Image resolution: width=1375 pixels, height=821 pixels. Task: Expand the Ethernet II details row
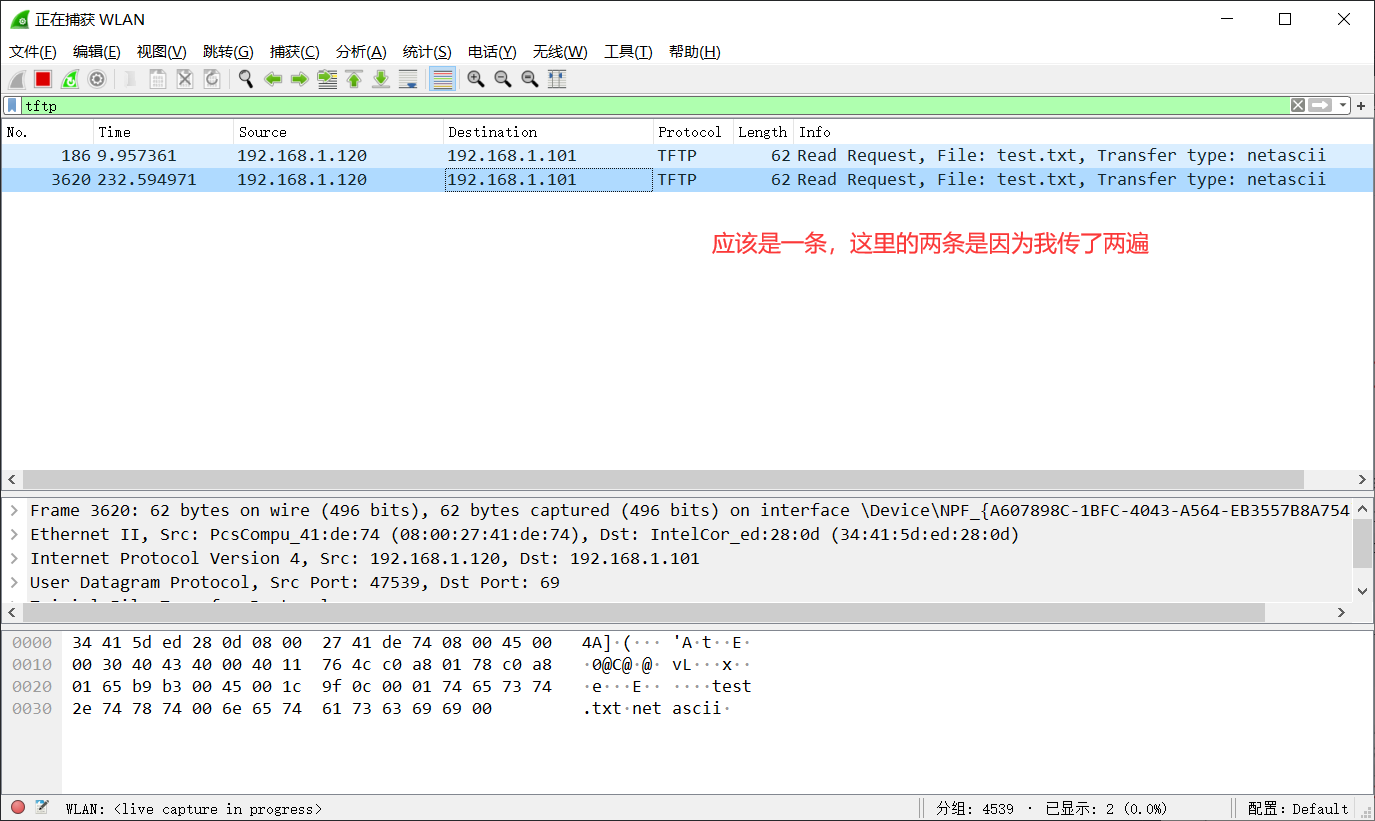14,534
